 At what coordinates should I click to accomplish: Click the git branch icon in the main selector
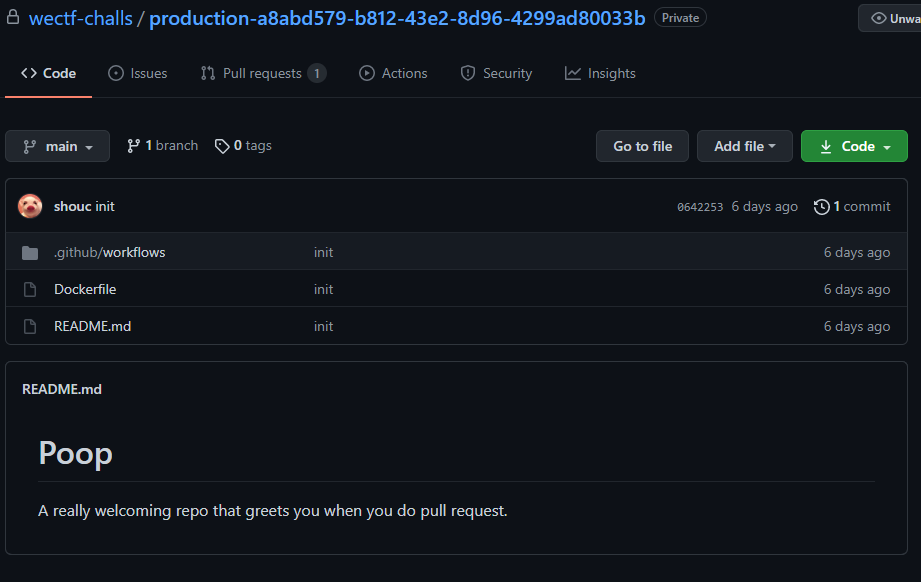(x=29, y=147)
